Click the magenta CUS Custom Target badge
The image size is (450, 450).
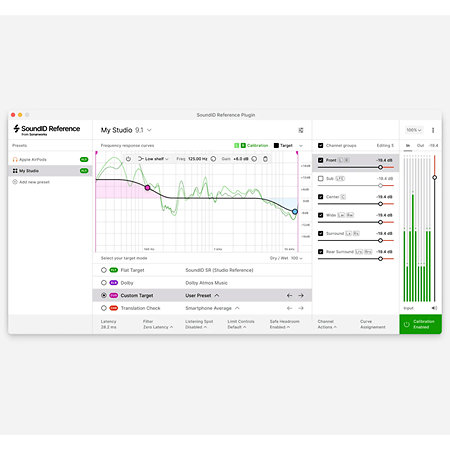pos(114,295)
